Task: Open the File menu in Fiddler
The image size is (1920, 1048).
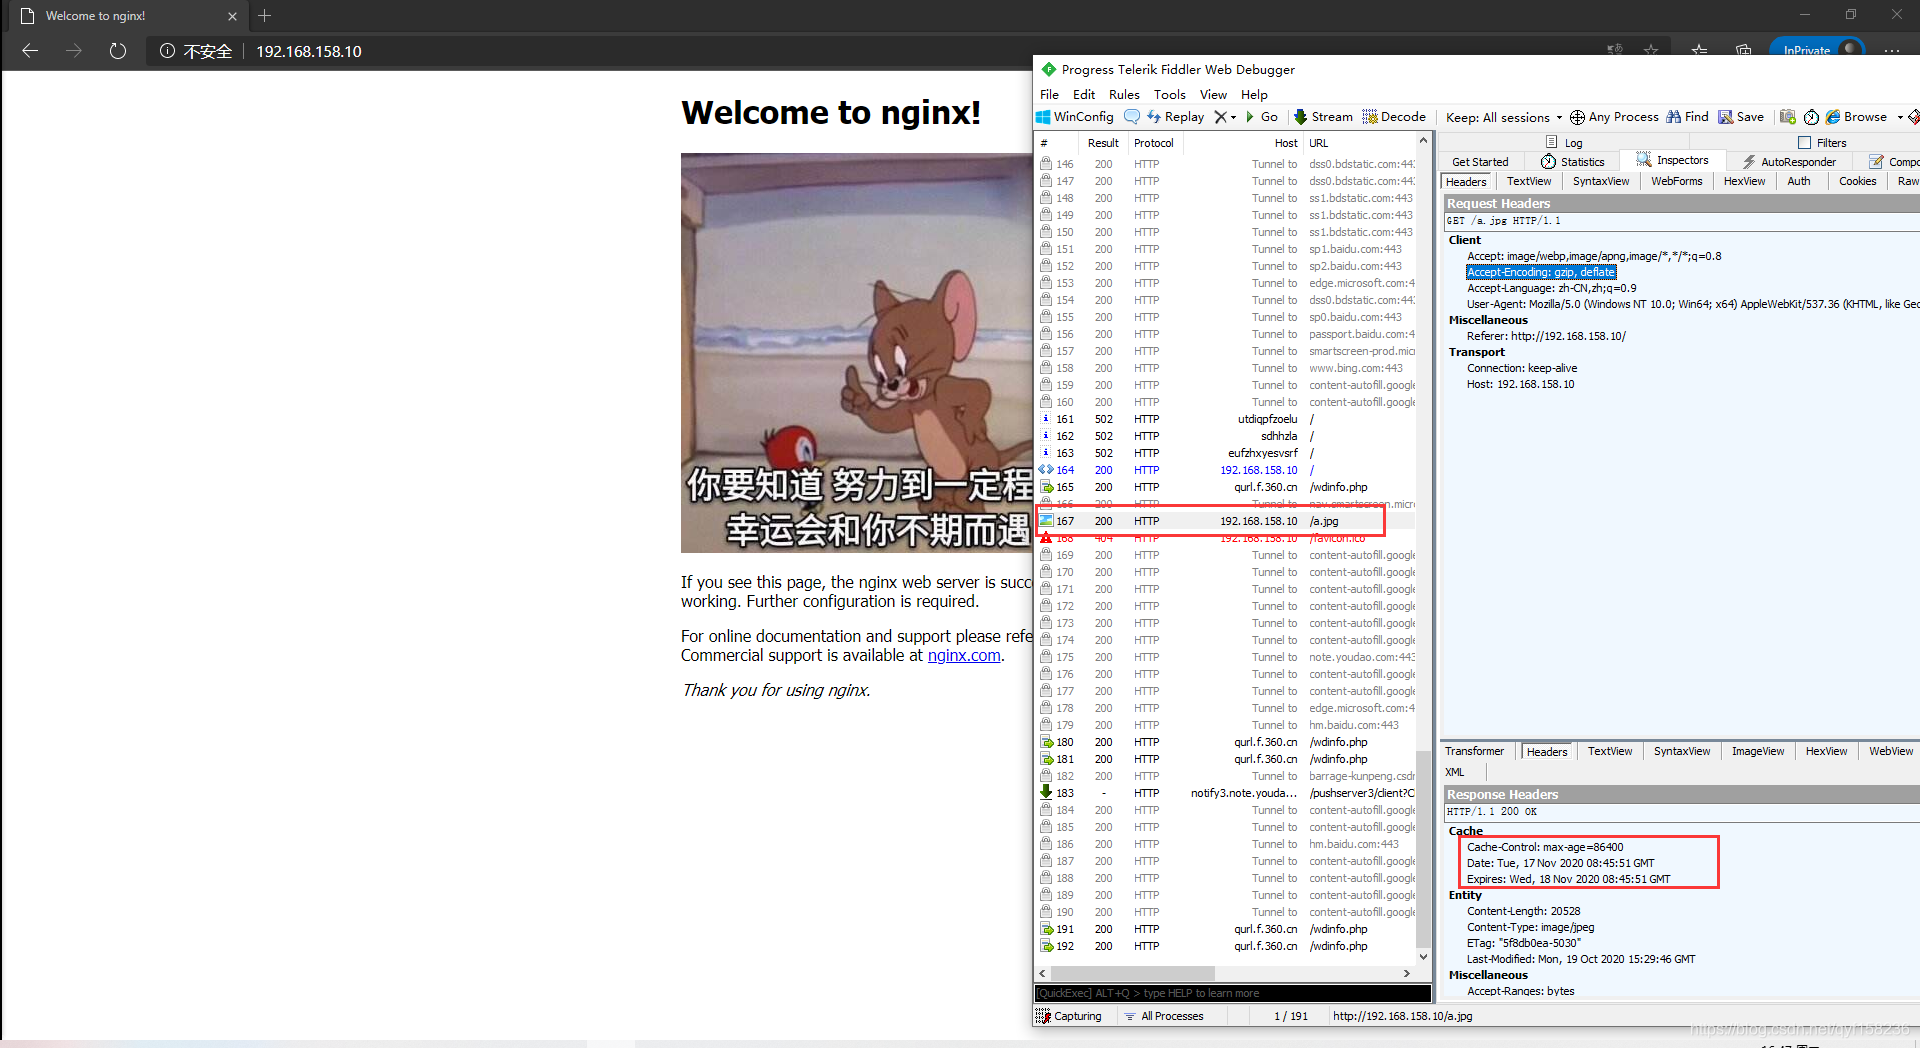Action: click(x=1049, y=94)
